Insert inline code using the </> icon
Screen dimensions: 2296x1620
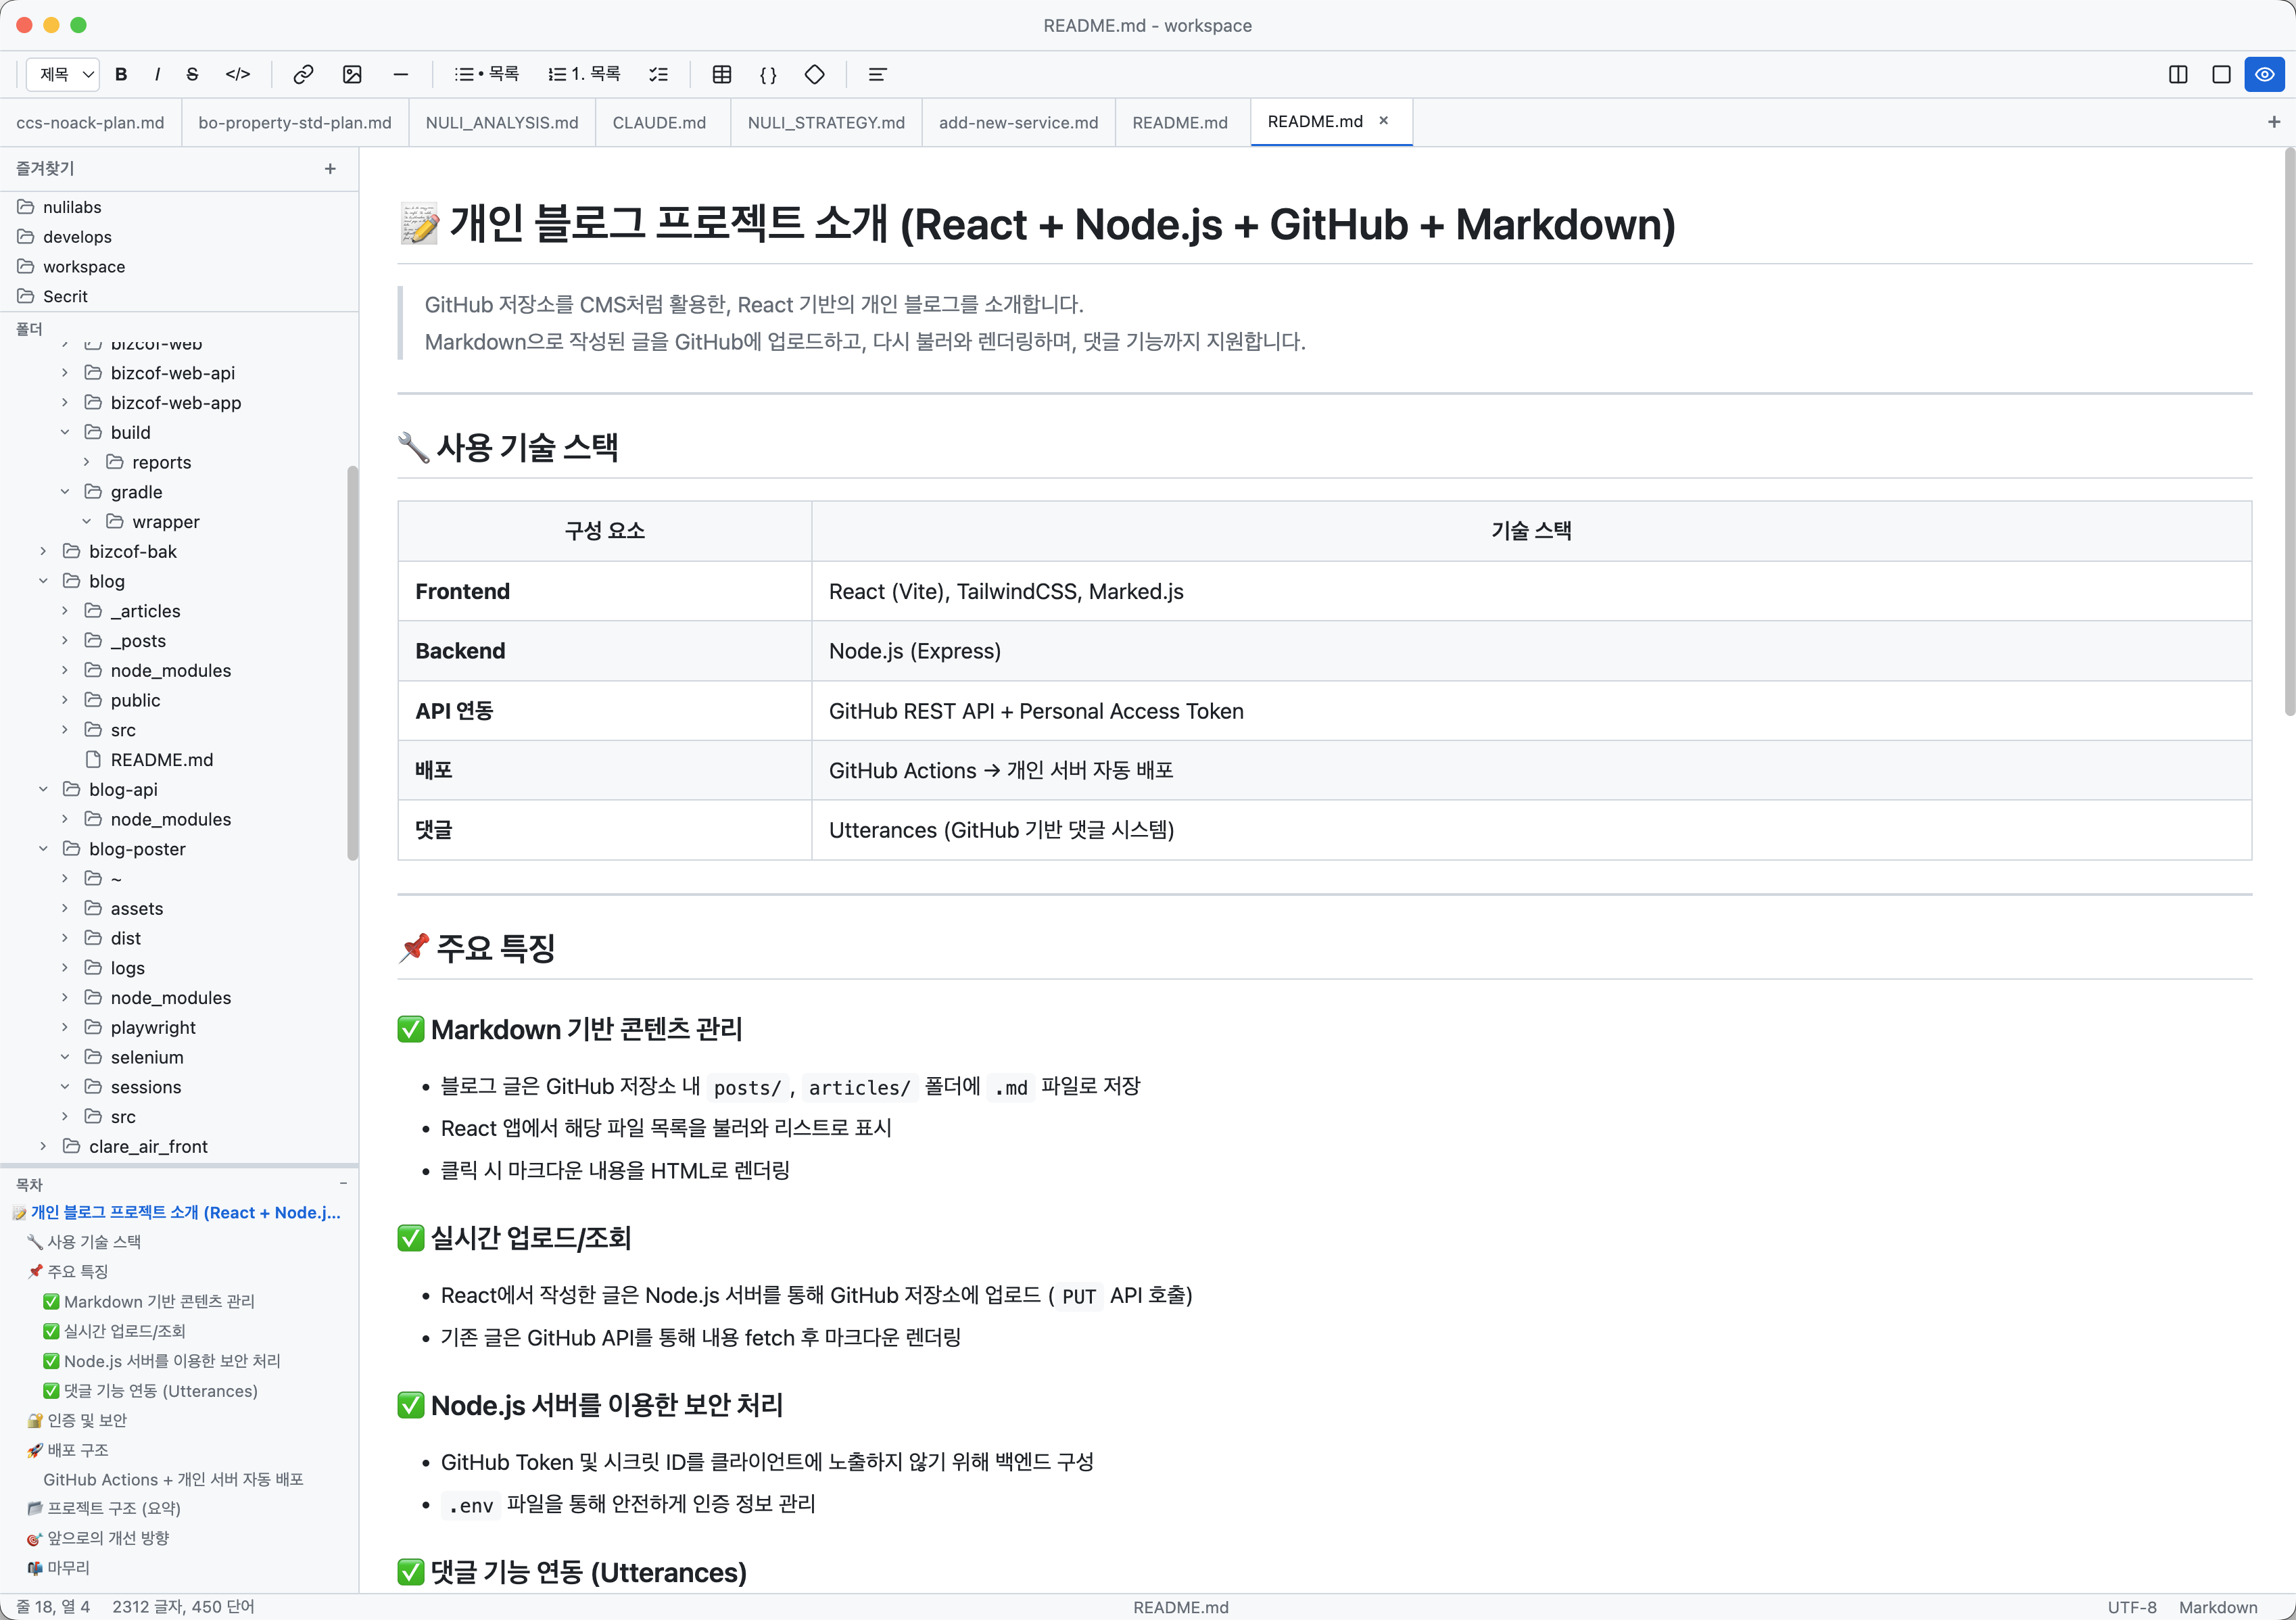238,74
